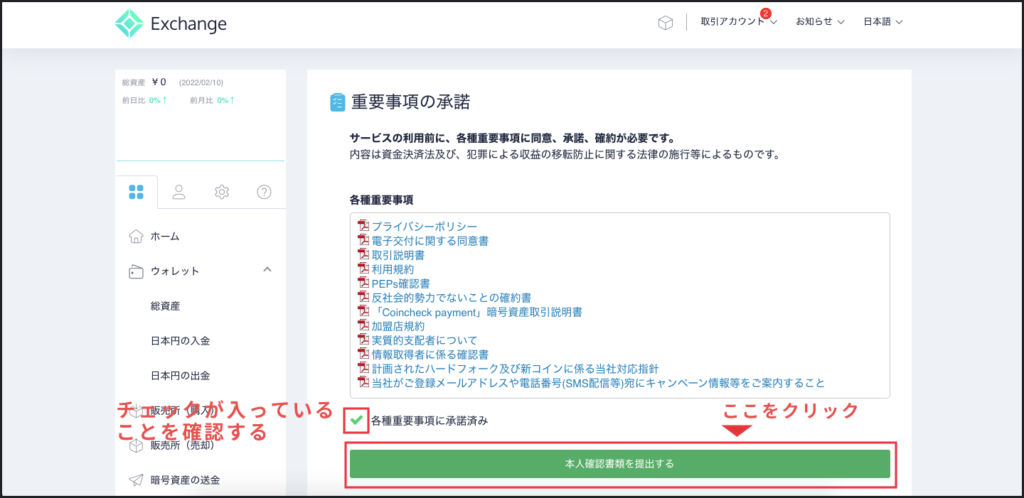Image resolution: width=1024 pixels, height=498 pixels.
Task: Click the paper plane icon for 暗号資産の送金
Action: pyautogui.click(x=136, y=480)
